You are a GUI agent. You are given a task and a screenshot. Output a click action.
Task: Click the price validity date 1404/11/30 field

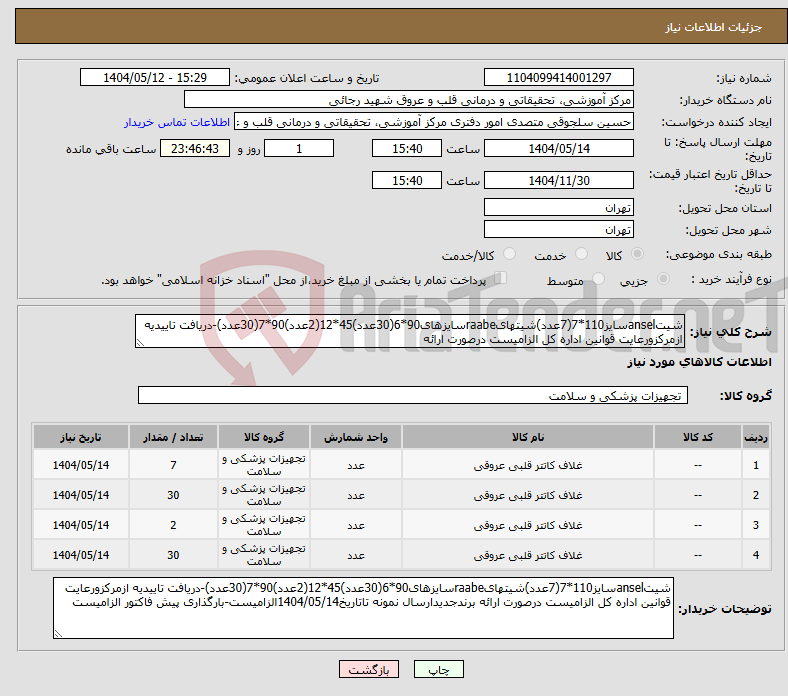[558, 180]
